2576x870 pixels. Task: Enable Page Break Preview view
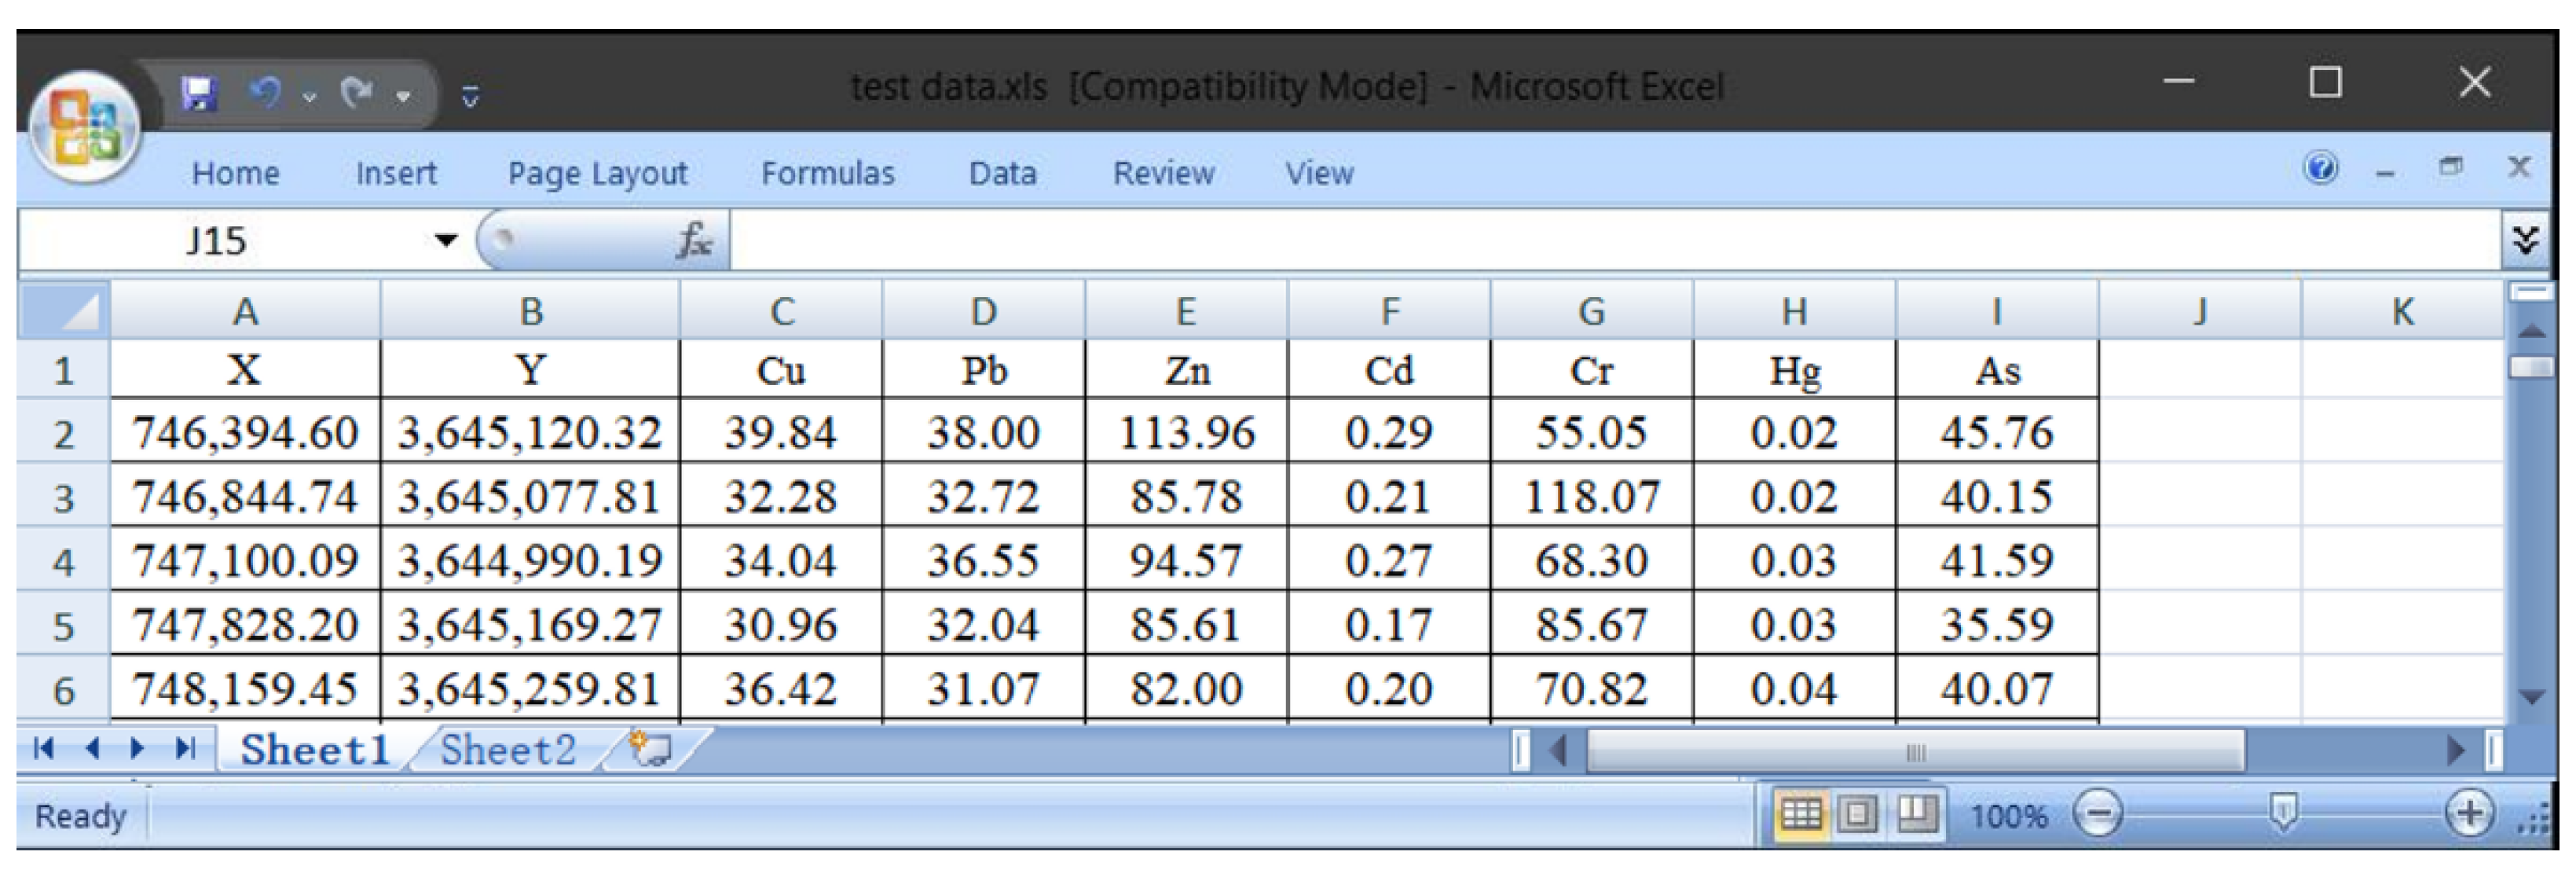point(1916,814)
